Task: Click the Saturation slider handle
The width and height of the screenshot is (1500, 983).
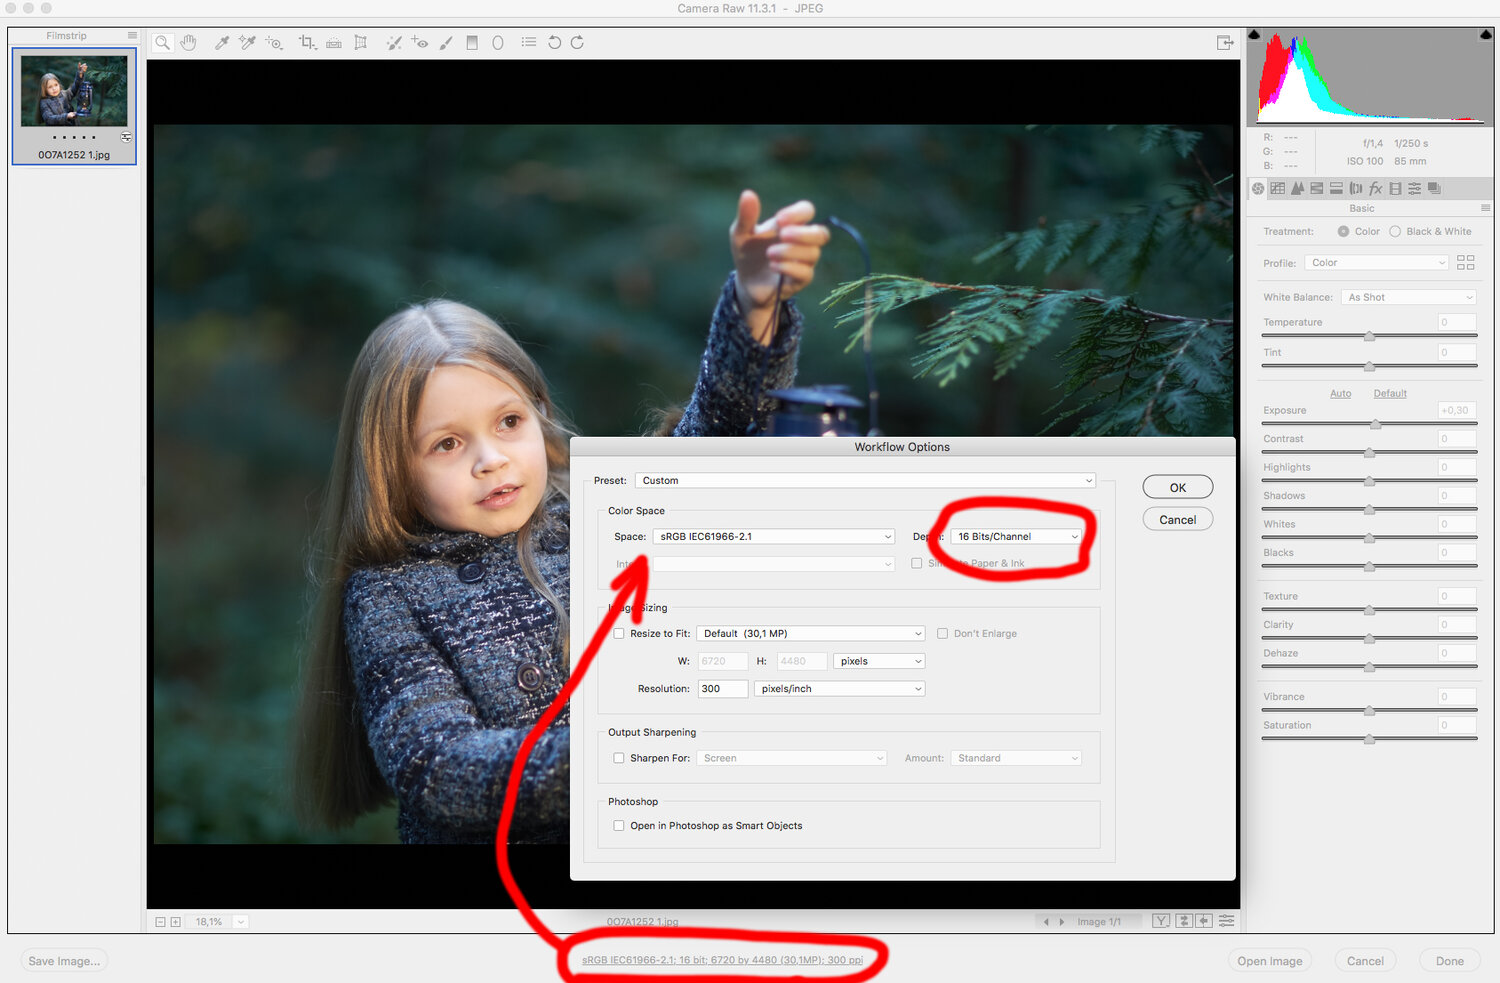Action: tap(1369, 739)
